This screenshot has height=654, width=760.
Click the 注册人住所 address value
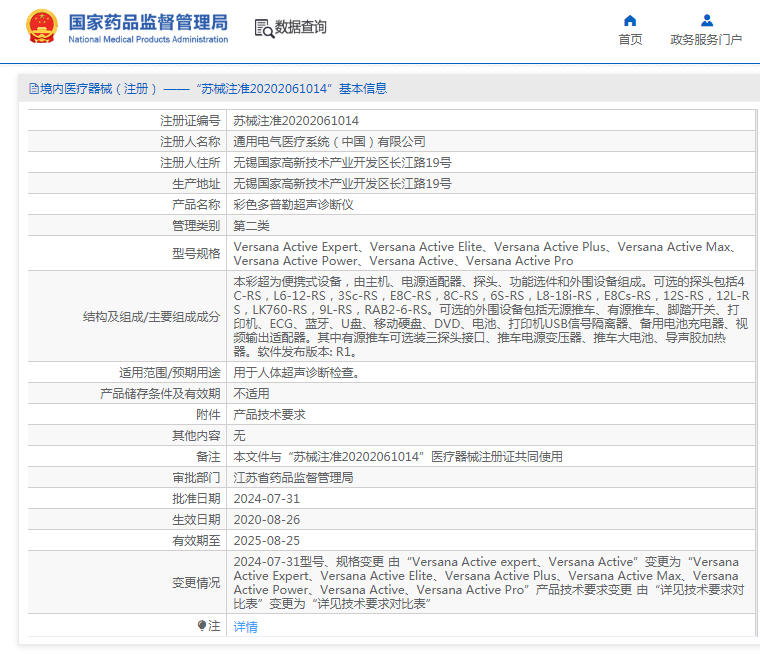pos(342,162)
